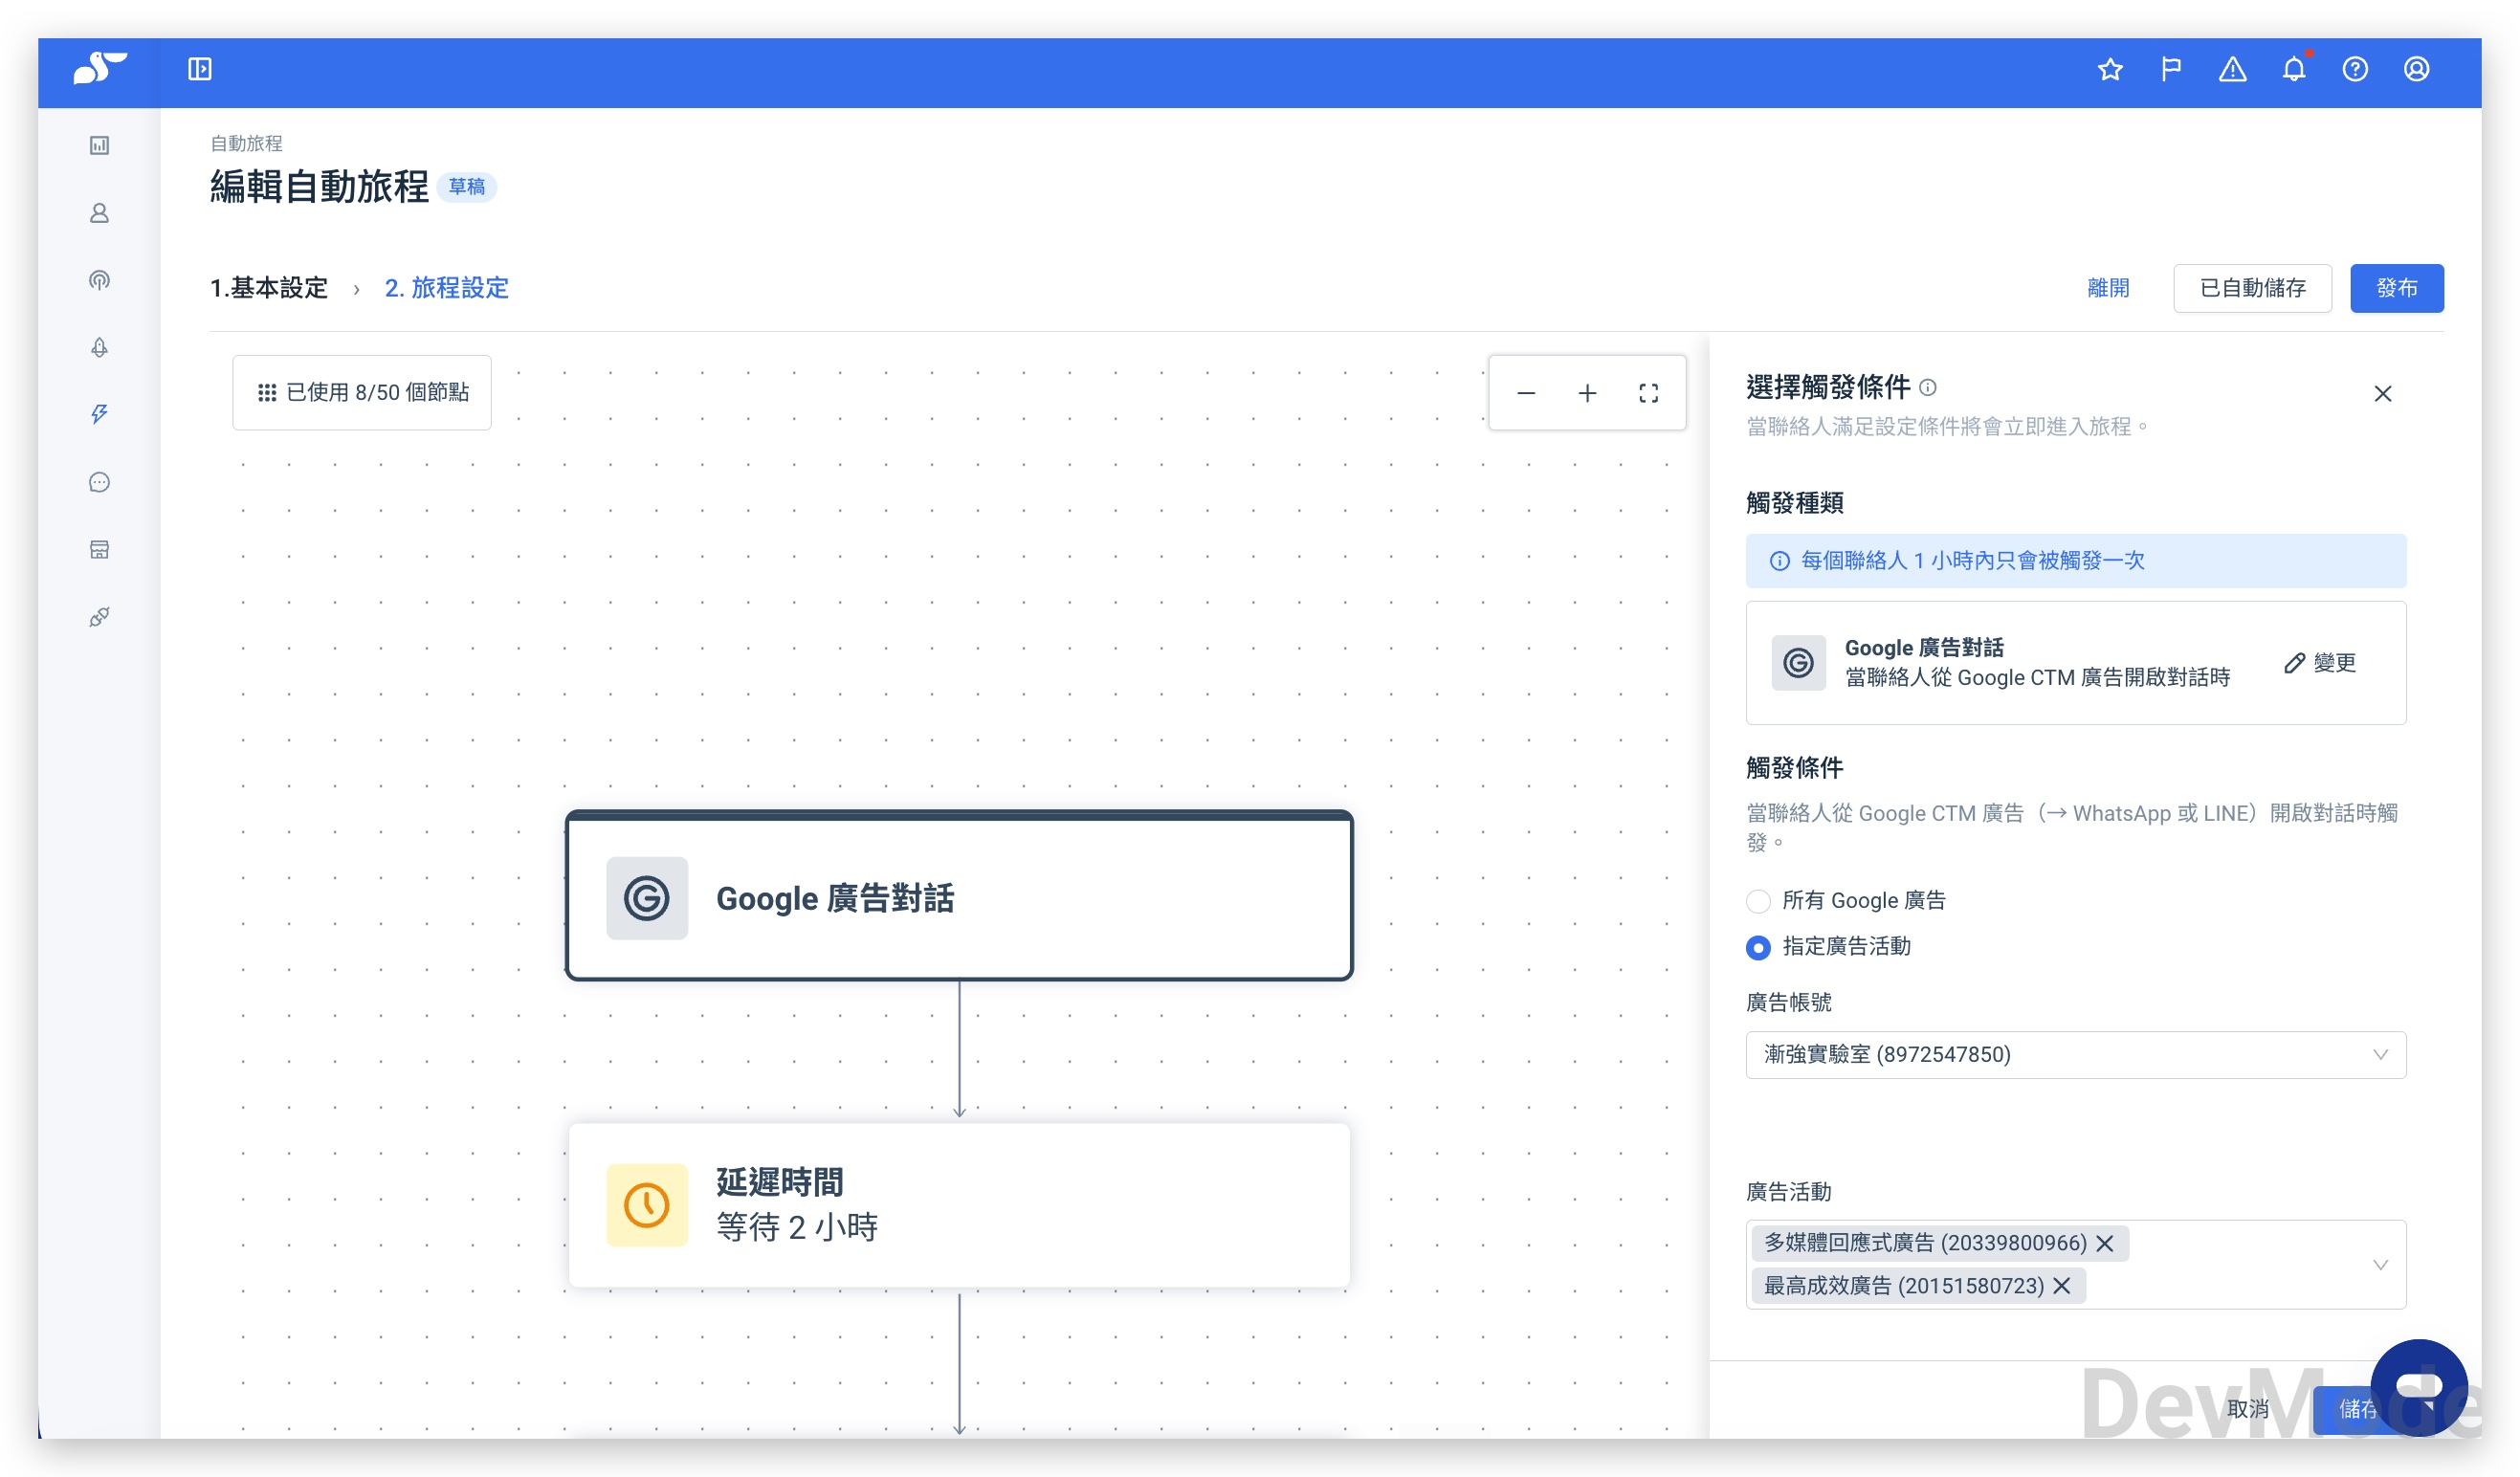Open the notifications bell

(2294, 69)
